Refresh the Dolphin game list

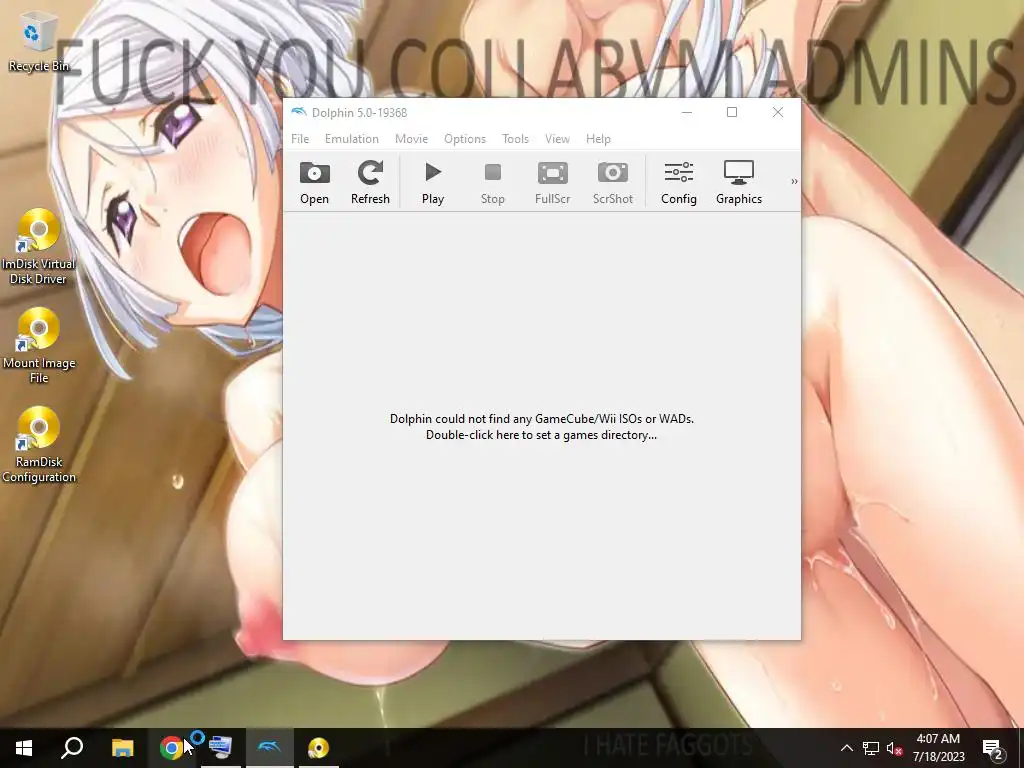tap(370, 182)
